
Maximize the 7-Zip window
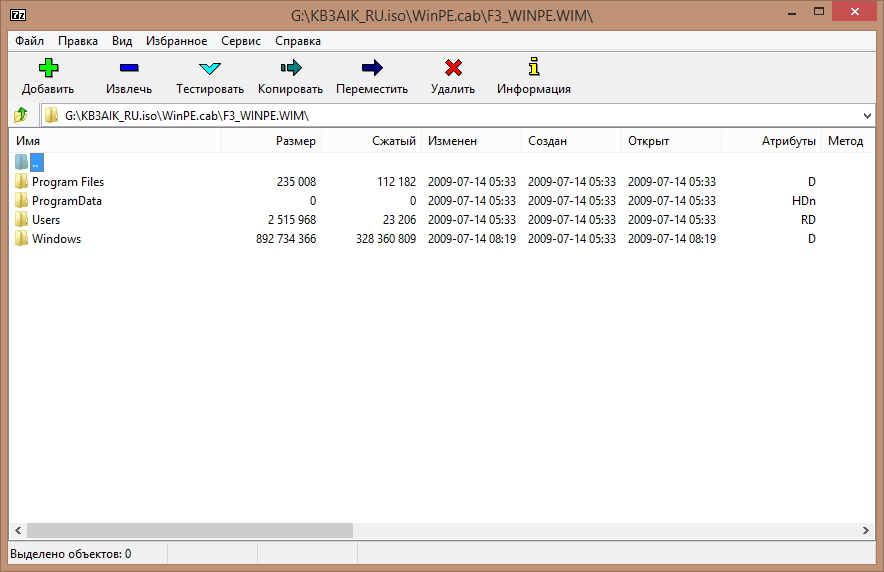[819, 11]
